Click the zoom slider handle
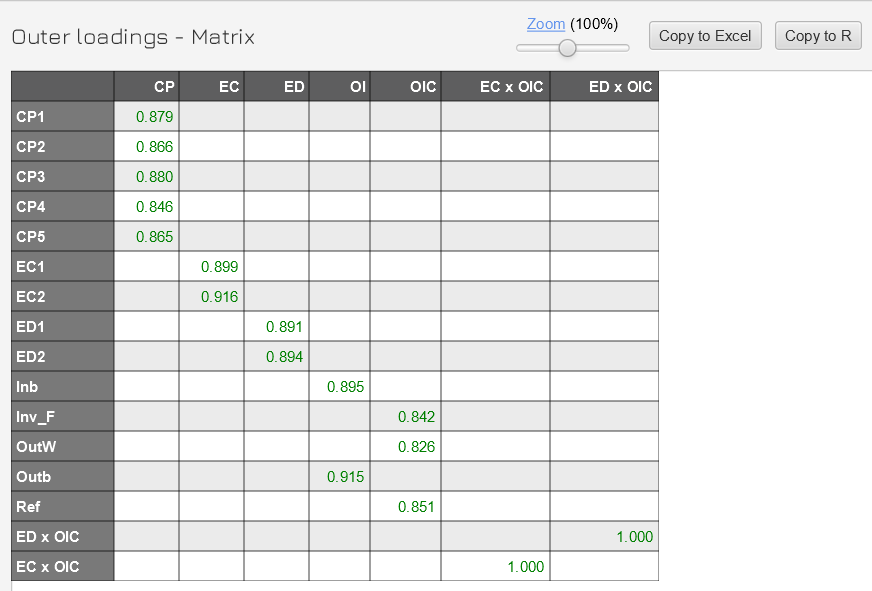Viewport: 872px width, 591px height. [568, 48]
